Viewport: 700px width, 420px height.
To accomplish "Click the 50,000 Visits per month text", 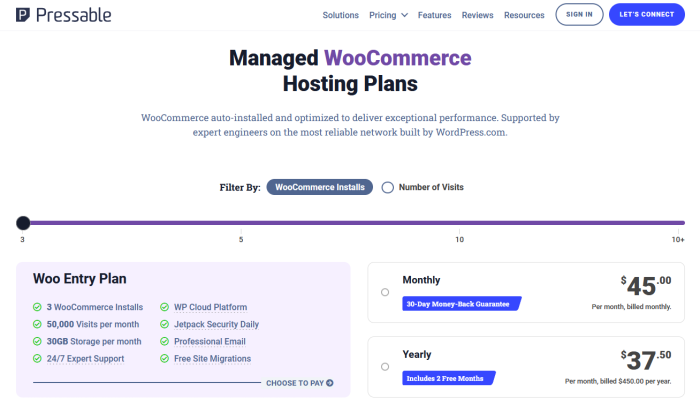I will pyautogui.click(x=93, y=324).
